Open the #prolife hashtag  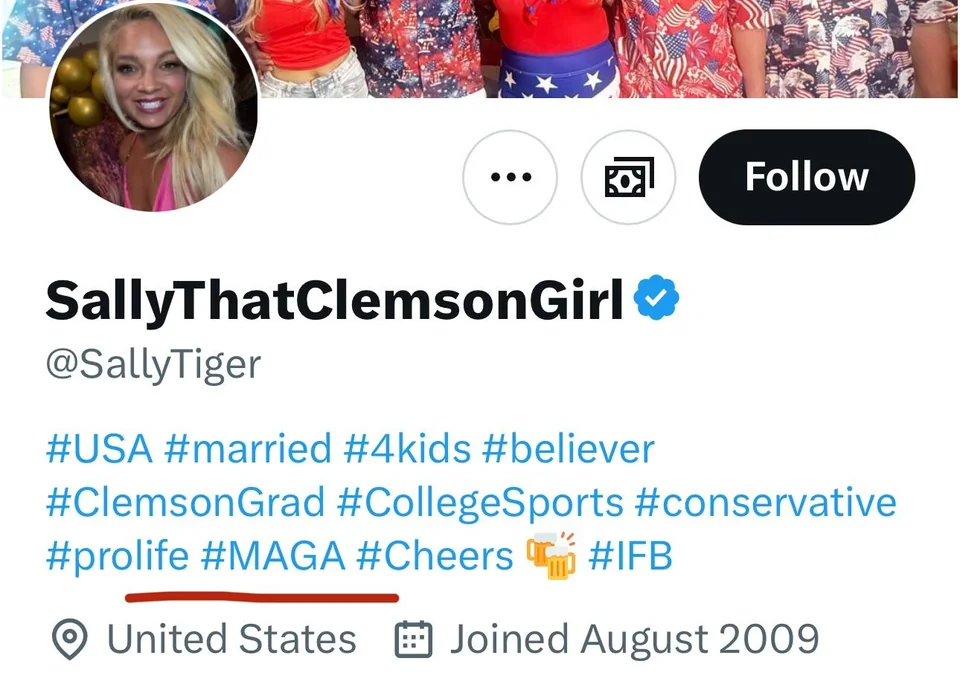coord(118,556)
